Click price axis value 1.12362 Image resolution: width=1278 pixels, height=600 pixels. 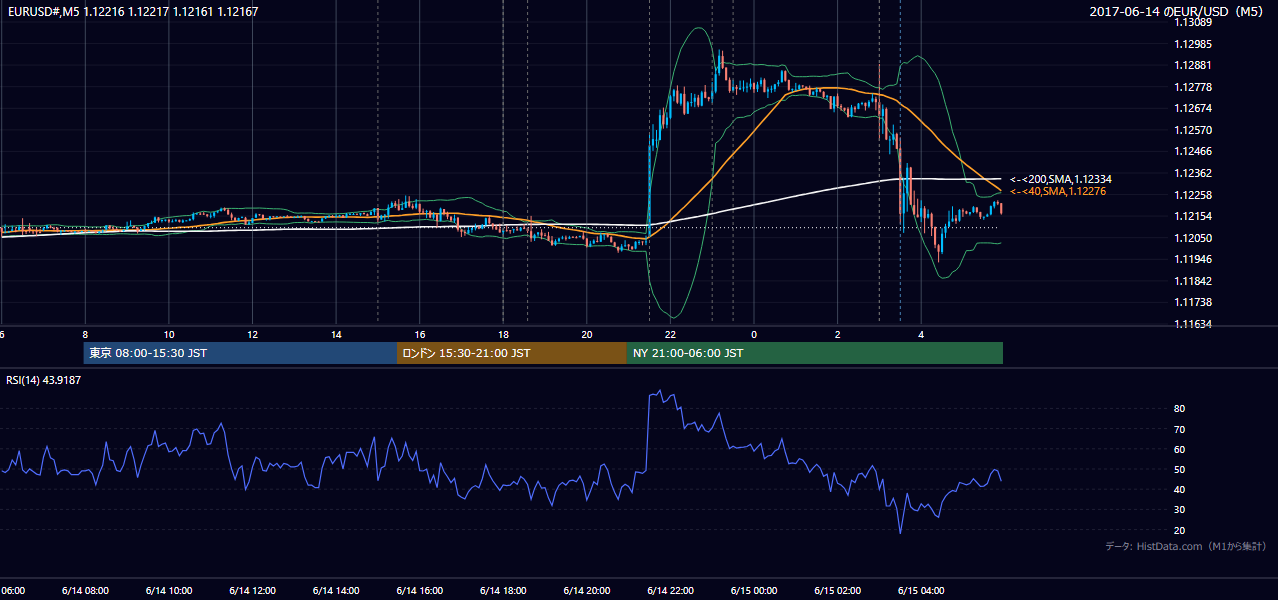[1193, 173]
